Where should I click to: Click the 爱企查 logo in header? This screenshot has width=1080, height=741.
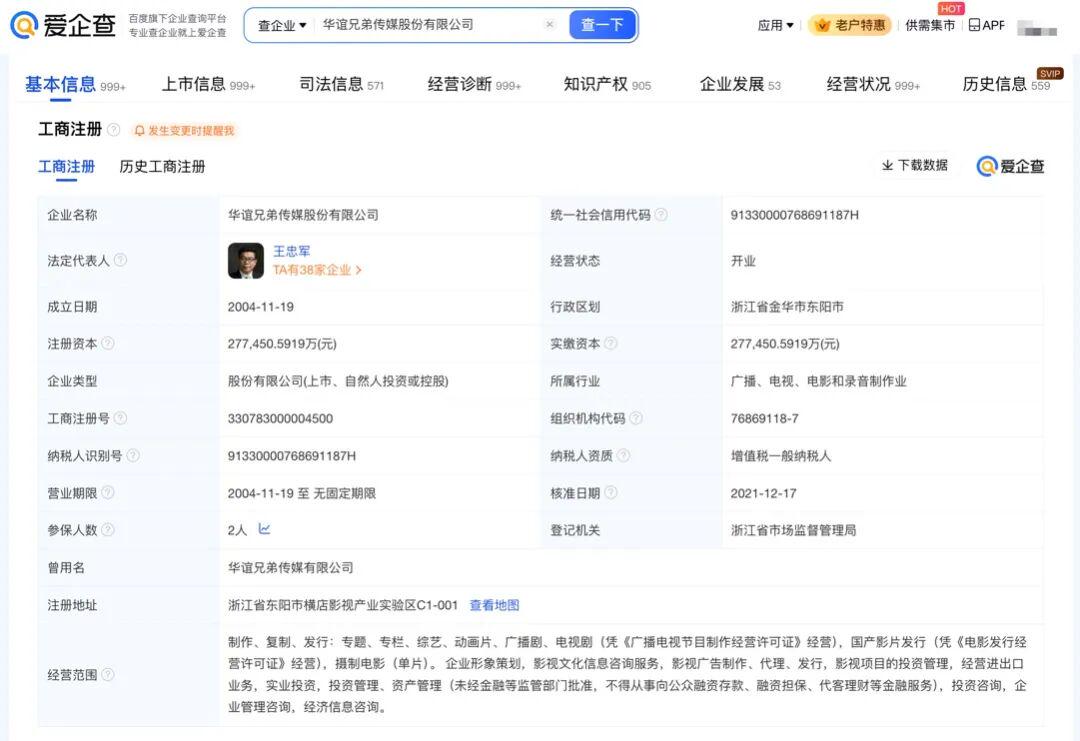pos(63,25)
